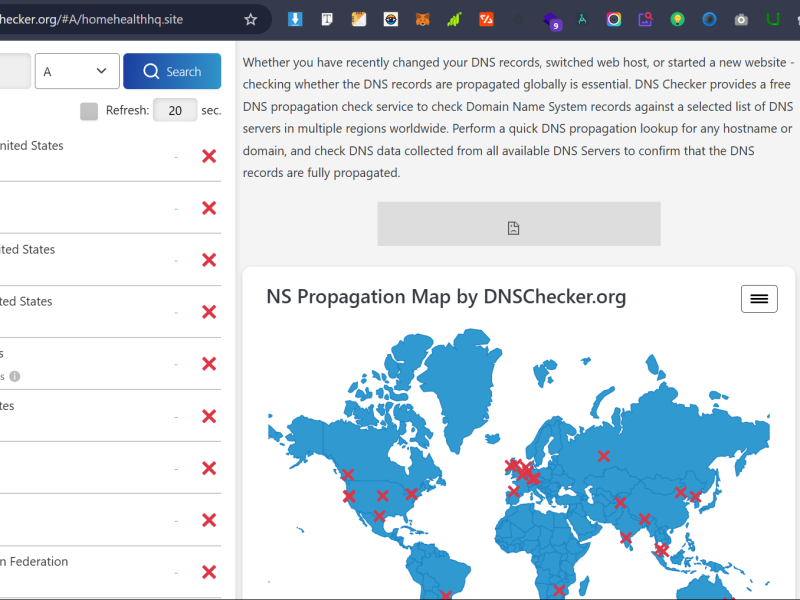Open the MetaMask fox extension
The image size is (800, 600).
[422, 19]
